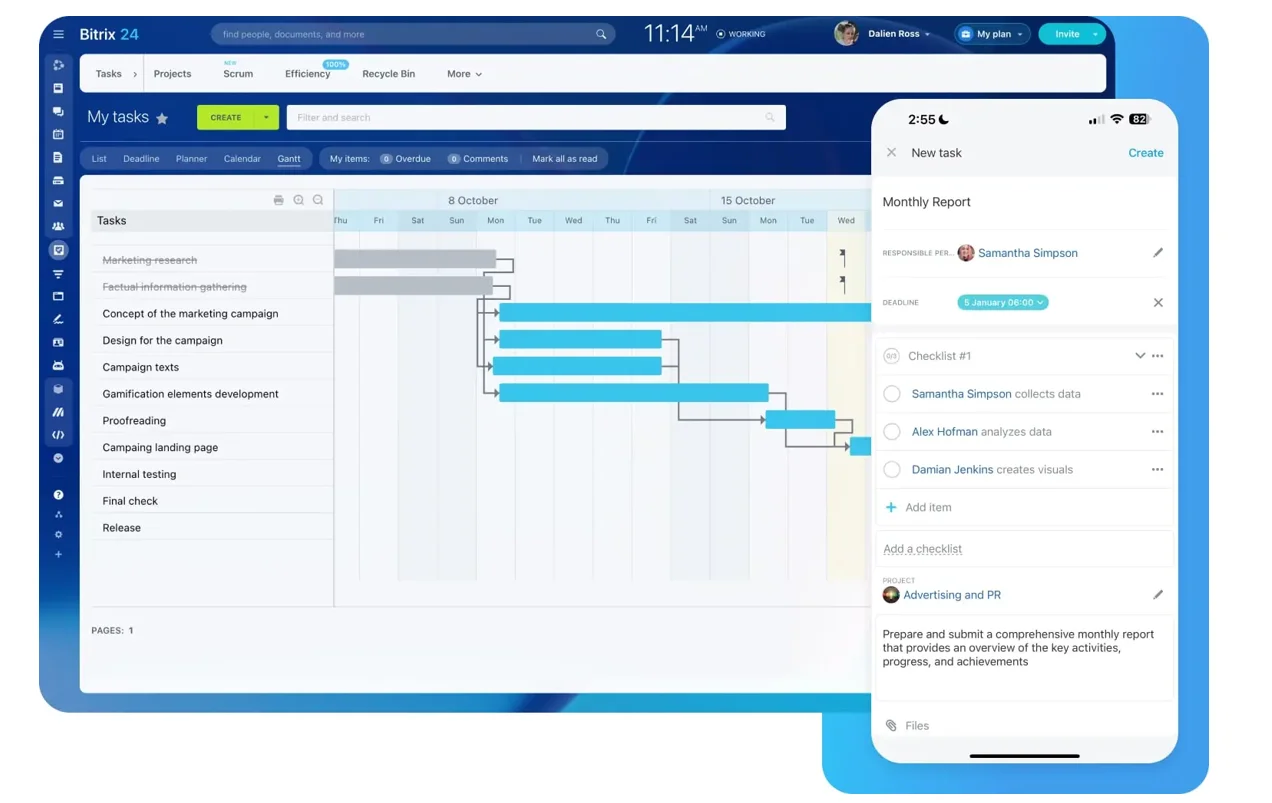Open the highlighted Tasks icon in left sidebar
The width and height of the screenshot is (1272, 803).
(58, 250)
